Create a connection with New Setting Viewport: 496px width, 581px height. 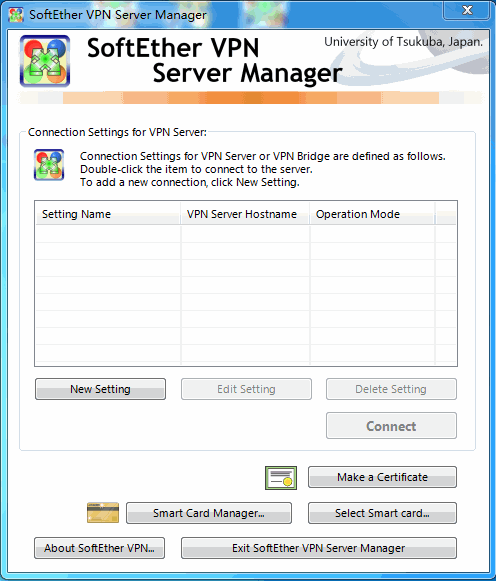100,389
